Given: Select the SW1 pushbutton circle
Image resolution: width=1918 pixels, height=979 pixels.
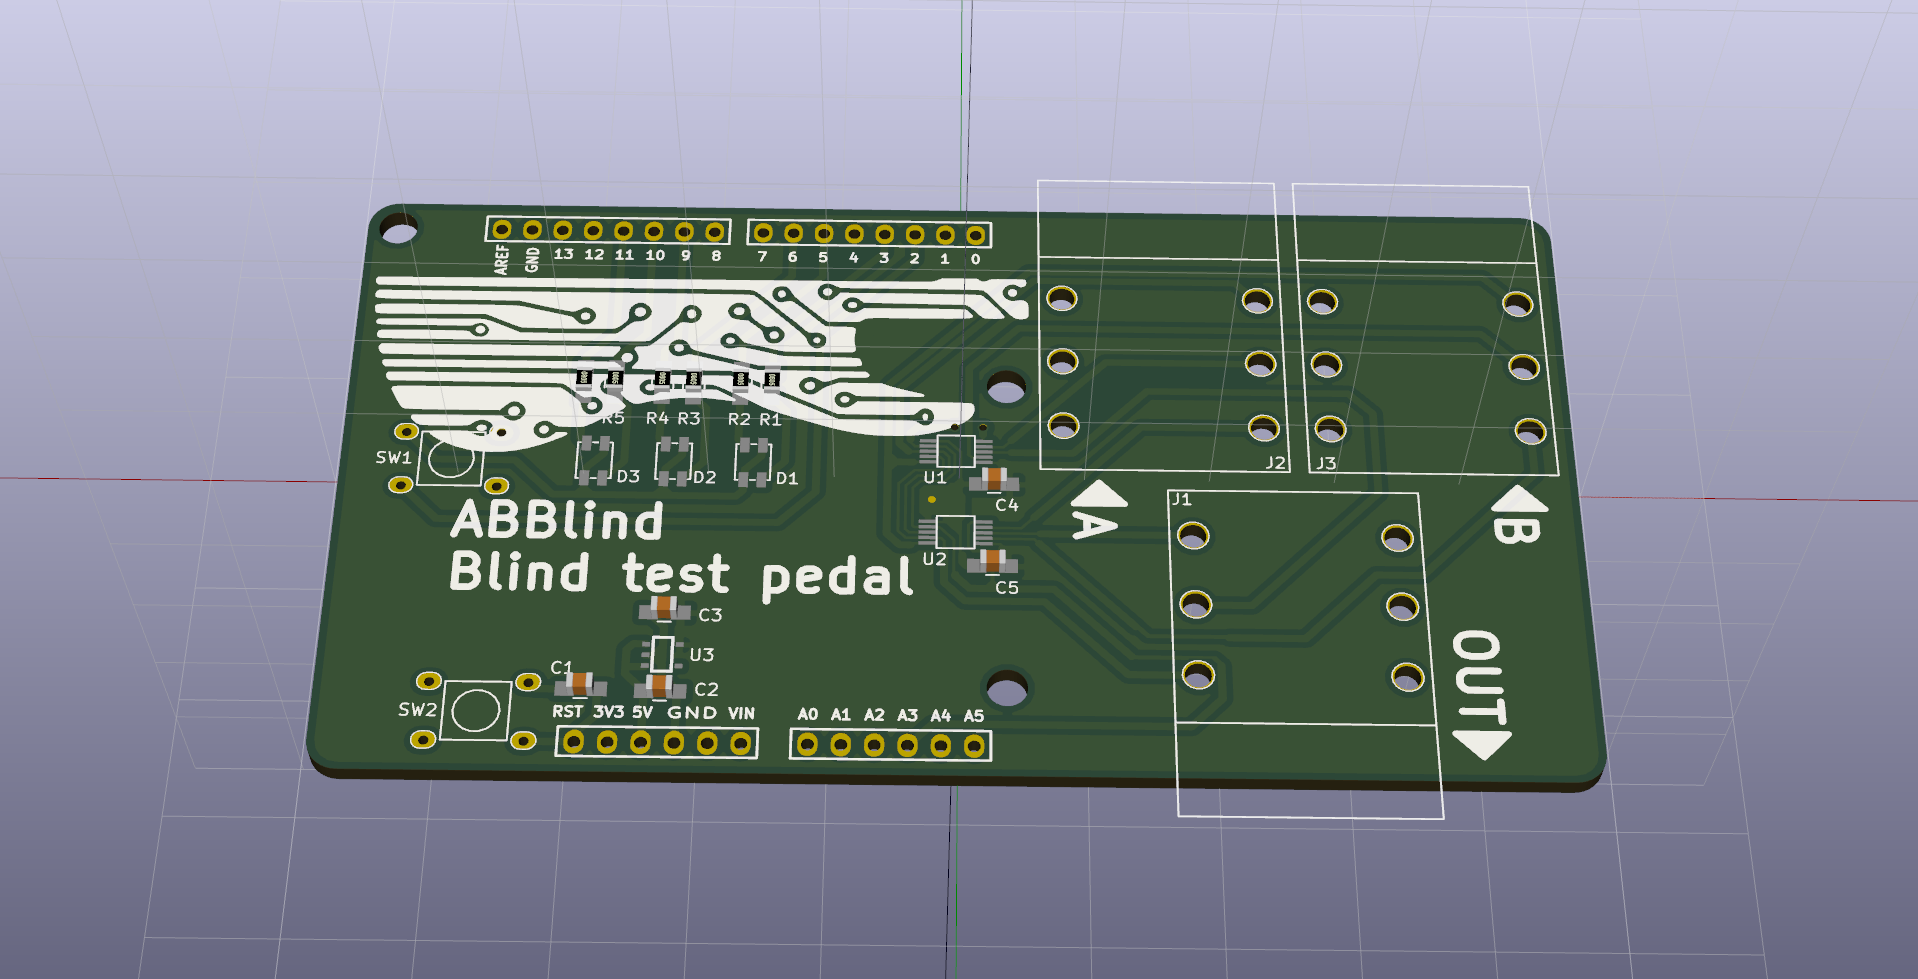Looking at the screenshot, I should 451,457.
